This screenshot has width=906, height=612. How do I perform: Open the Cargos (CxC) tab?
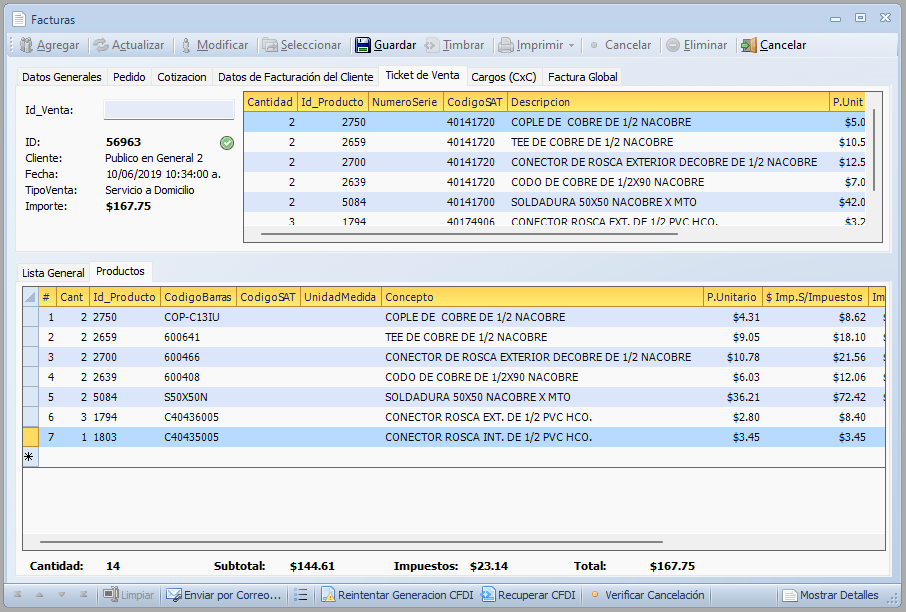(503, 77)
